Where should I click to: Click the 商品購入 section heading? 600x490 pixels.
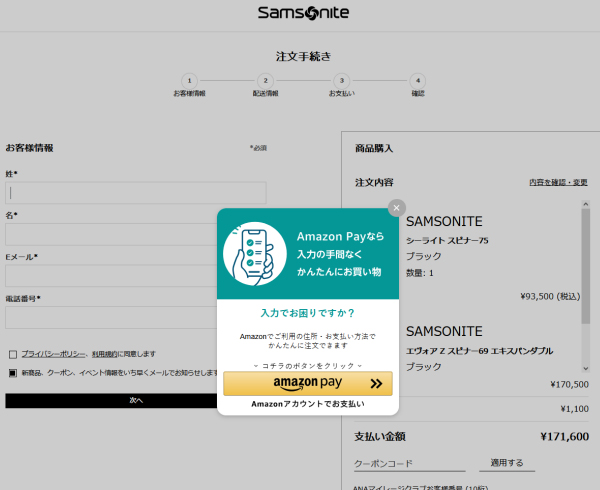pos(374,148)
